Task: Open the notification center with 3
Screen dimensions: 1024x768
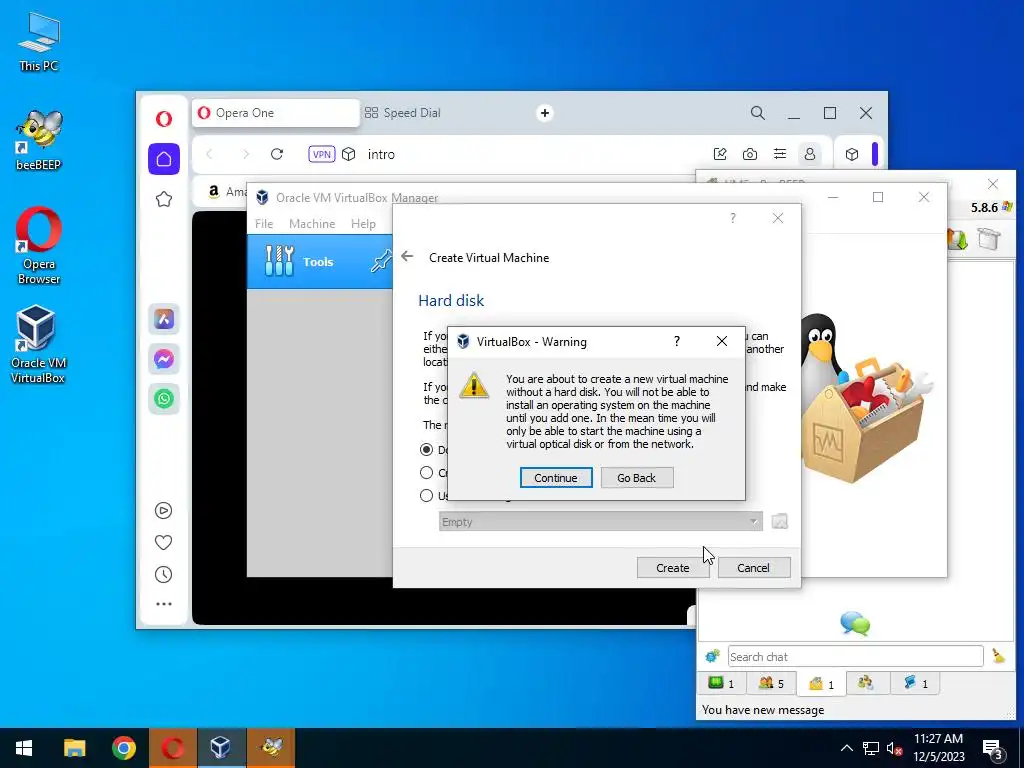Action: 993,749
